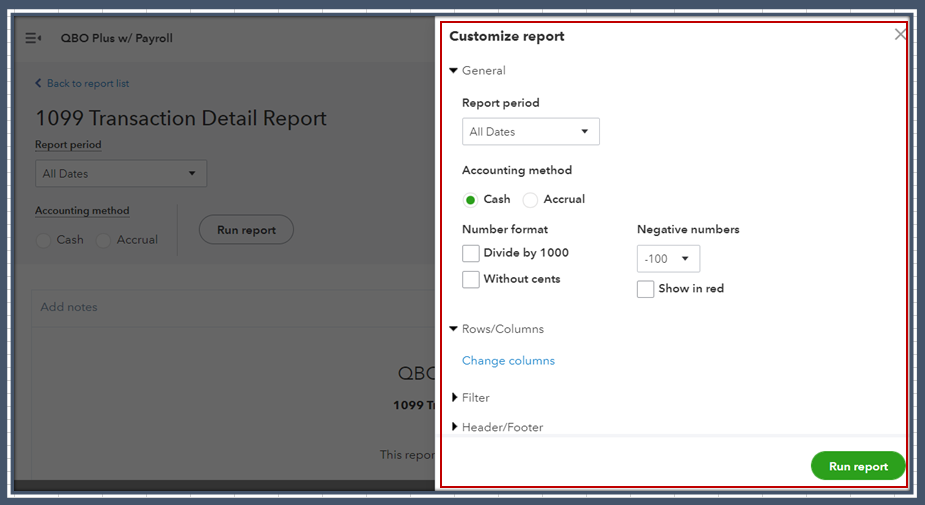Select the Accrual radio button in panel
This screenshot has height=505, width=925.
point(531,200)
